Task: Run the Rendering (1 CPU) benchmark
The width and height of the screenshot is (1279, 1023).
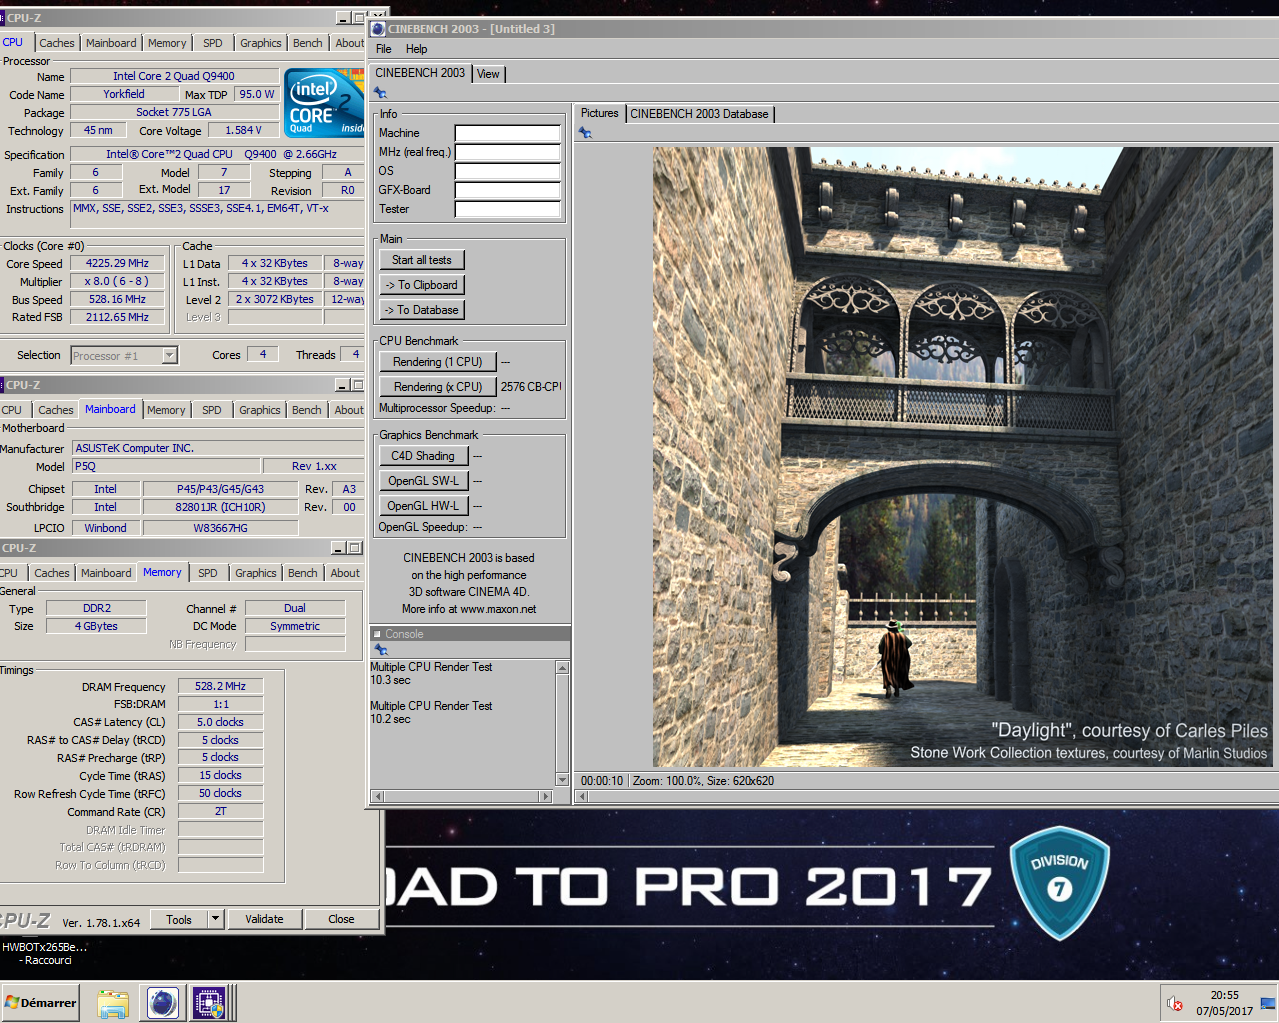Action: [438, 362]
